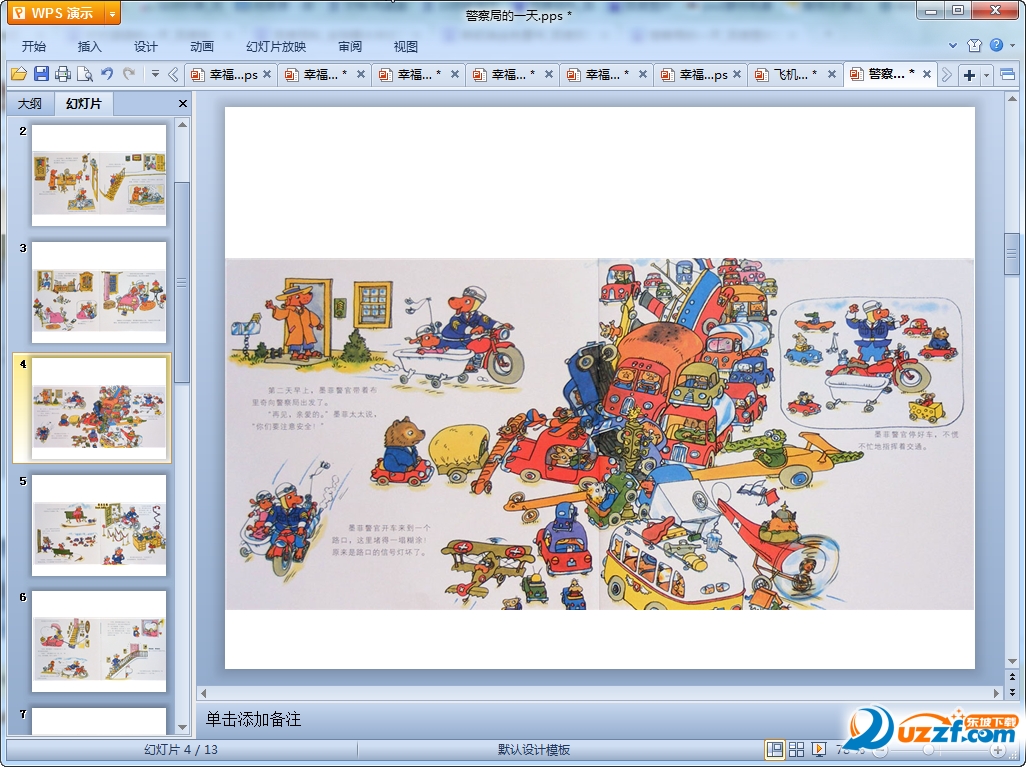This screenshot has width=1026, height=767.
Task: Open a file with the folder icon
Action: (18, 74)
